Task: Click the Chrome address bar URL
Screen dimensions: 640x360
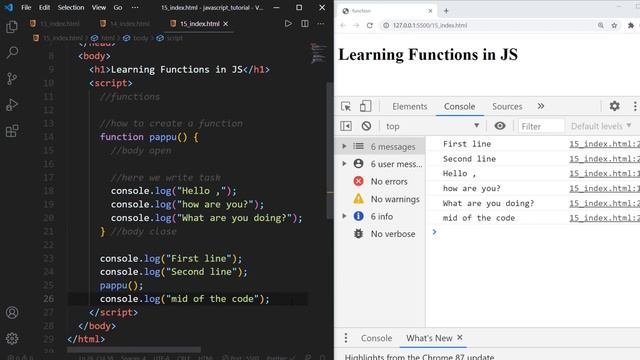Action: tap(430, 25)
